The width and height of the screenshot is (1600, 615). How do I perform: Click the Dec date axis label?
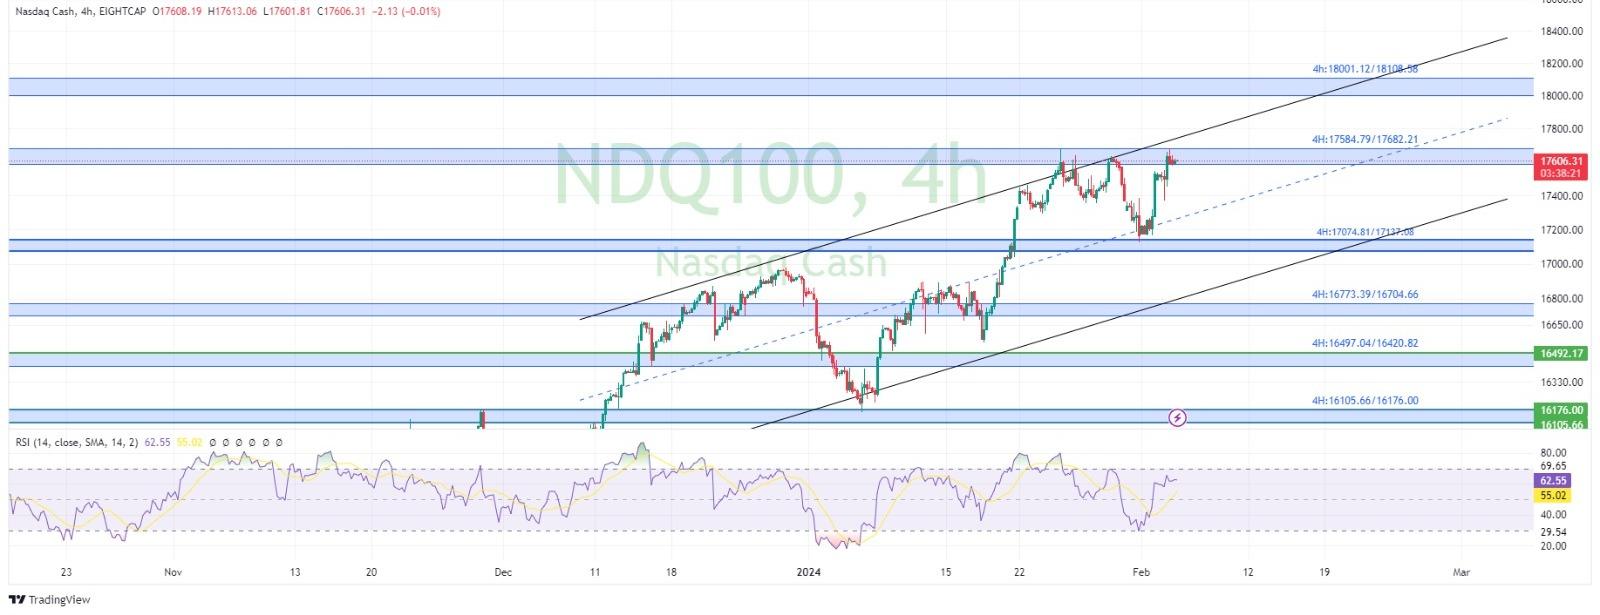pos(503,573)
